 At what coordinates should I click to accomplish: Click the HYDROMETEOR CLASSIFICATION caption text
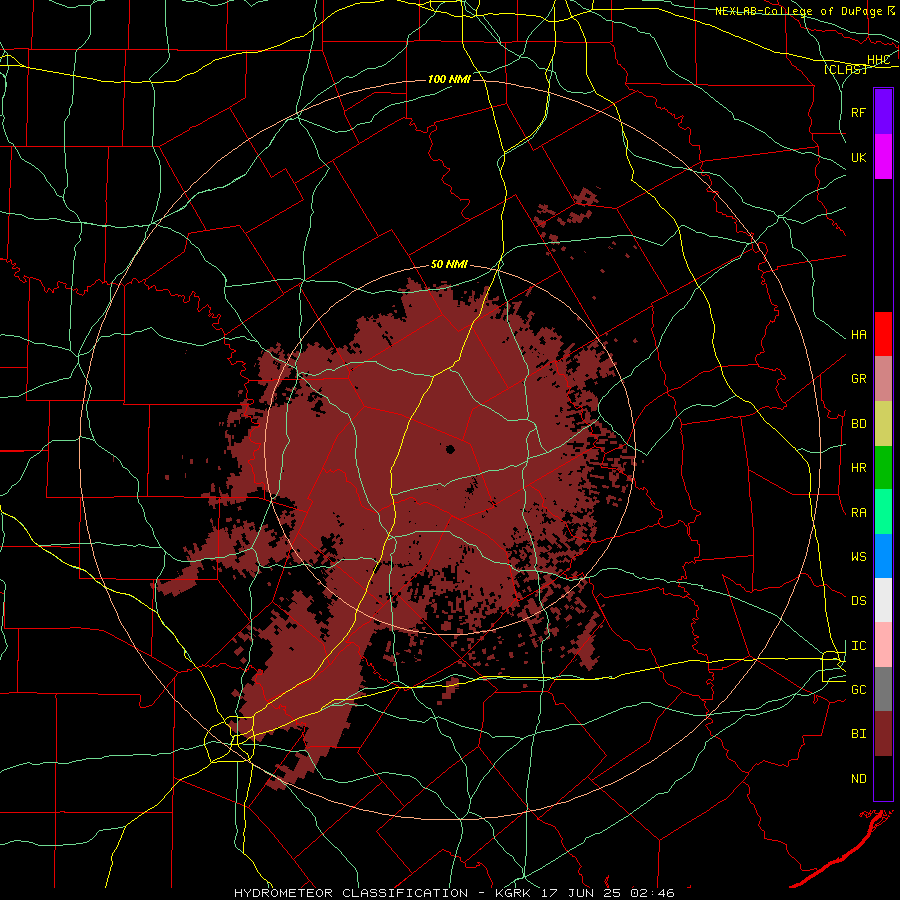pyautogui.click(x=351, y=893)
